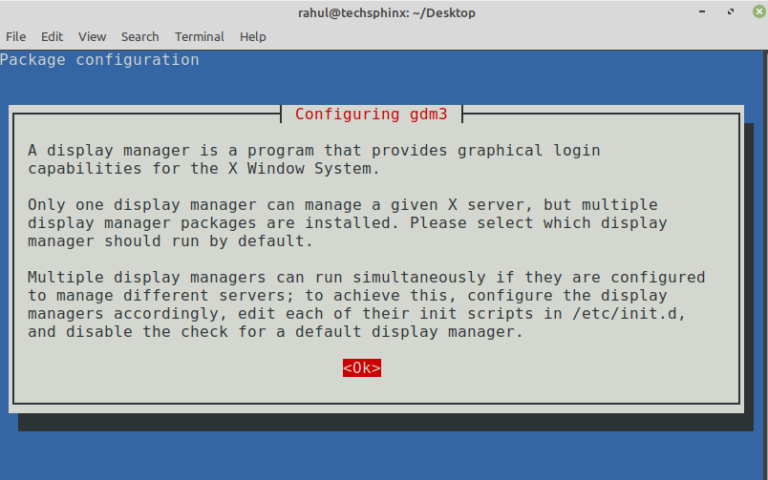Click the Configuring gdm3 dialog title
The image size is (768, 480).
373,114
